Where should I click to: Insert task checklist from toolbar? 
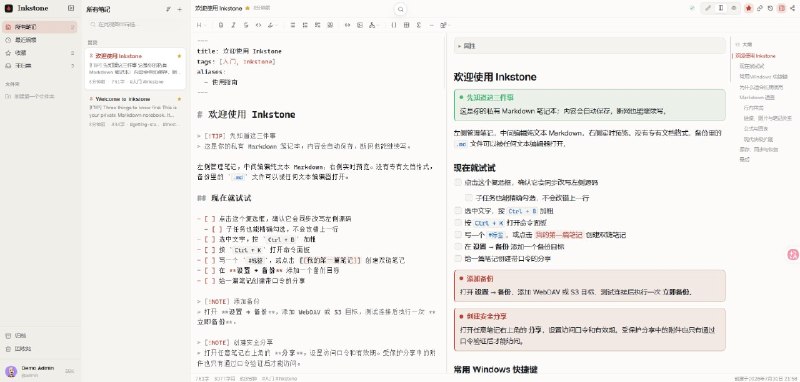pyautogui.click(x=318, y=24)
